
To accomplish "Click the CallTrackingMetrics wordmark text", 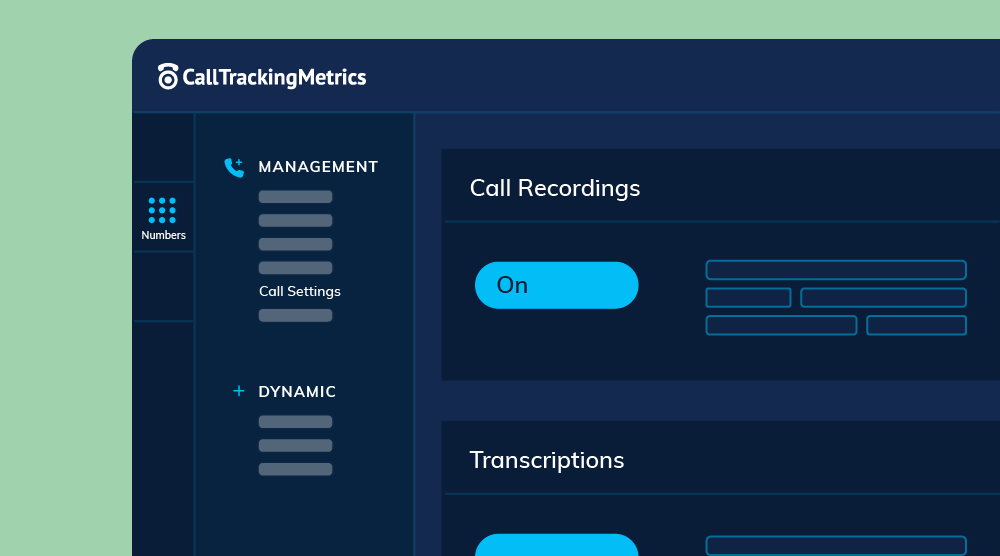I will (x=274, y=77).
